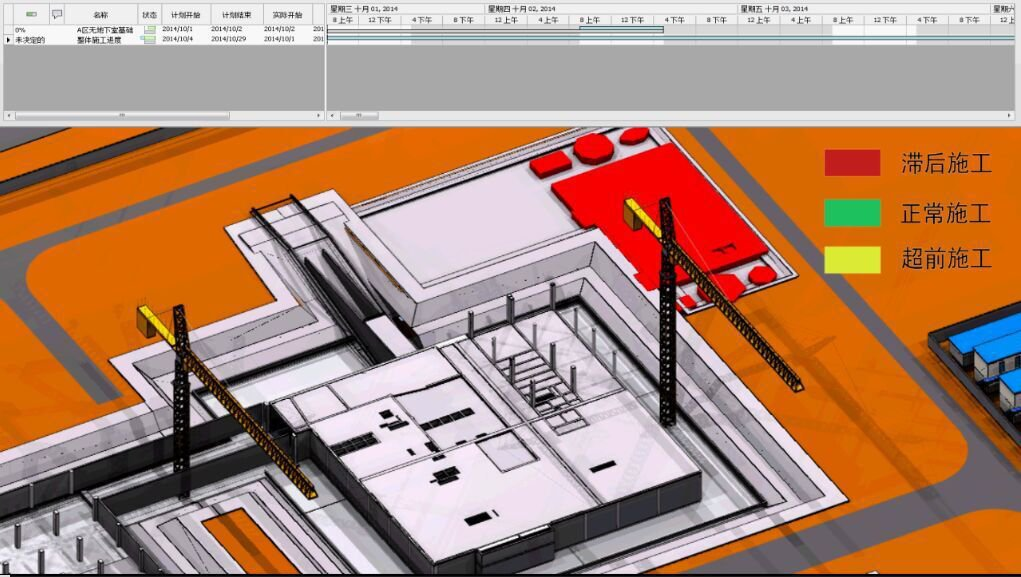Click the 实际开始 column header
This screenshot has width=1021, height=577.
tap(287, 14)
